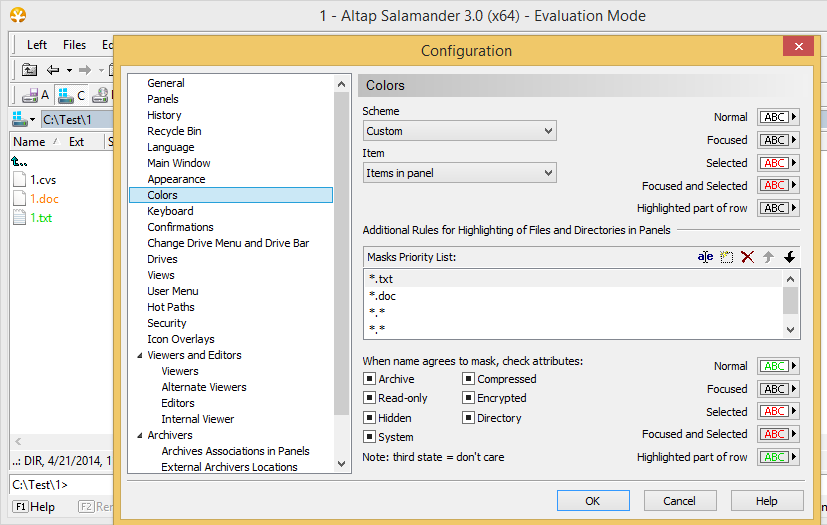Select the *.doc mask in the list
827x525 pixels.
point(573,296)
